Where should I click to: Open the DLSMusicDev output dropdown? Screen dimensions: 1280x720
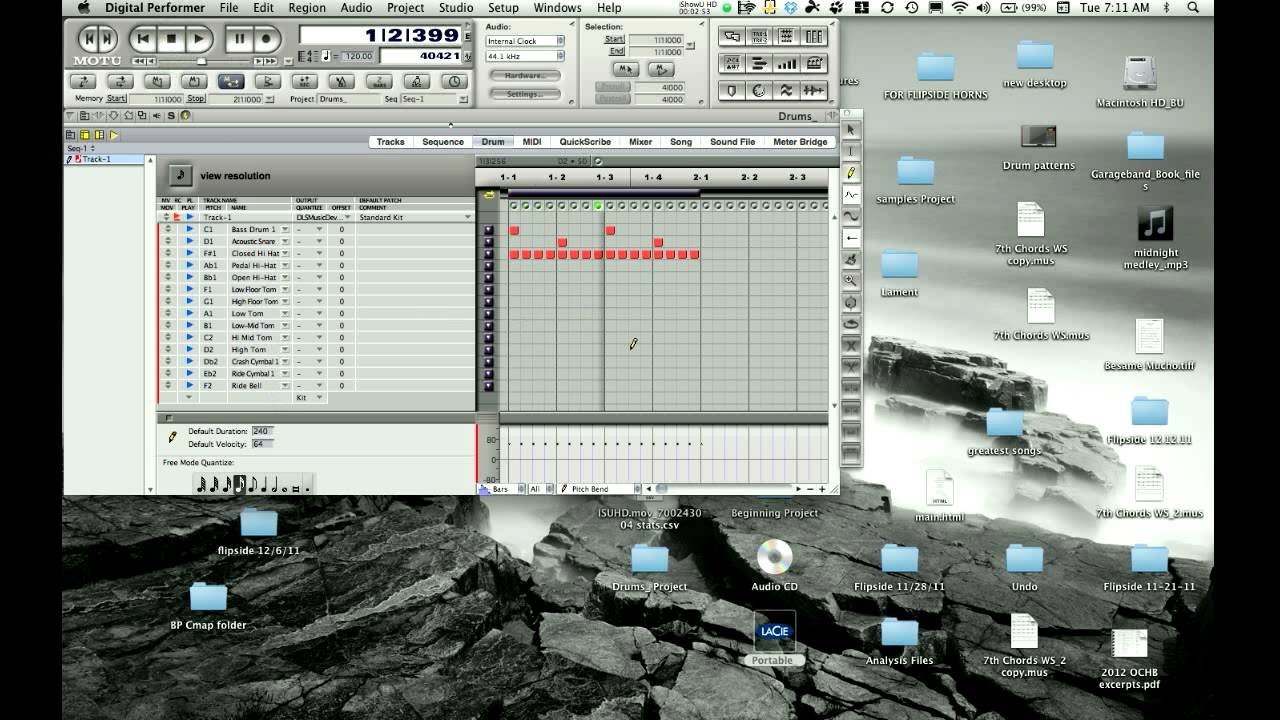[324, 217]
